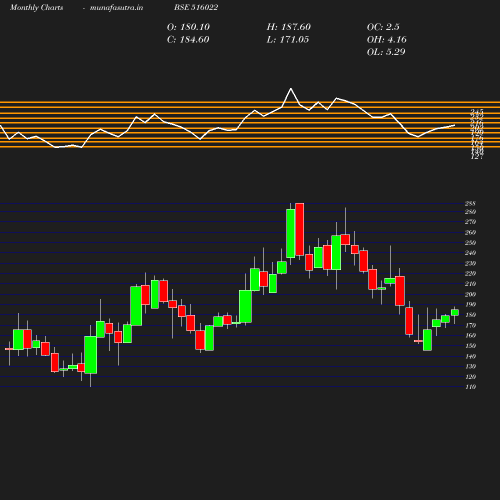Click the 140 price axis label

[470, 356]
